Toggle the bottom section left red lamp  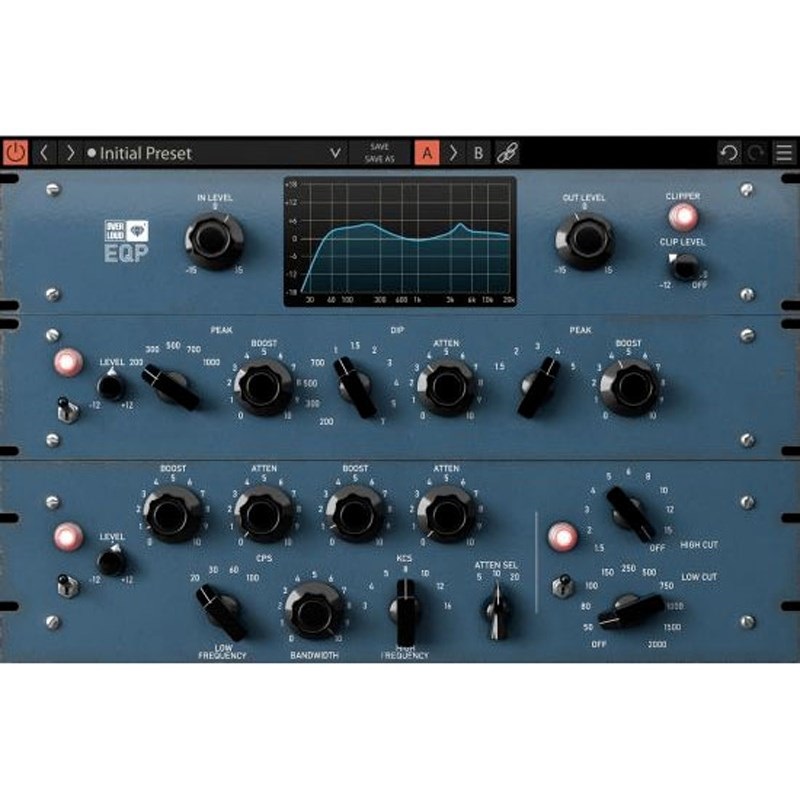pyautogui.click(x=68, y=537)
